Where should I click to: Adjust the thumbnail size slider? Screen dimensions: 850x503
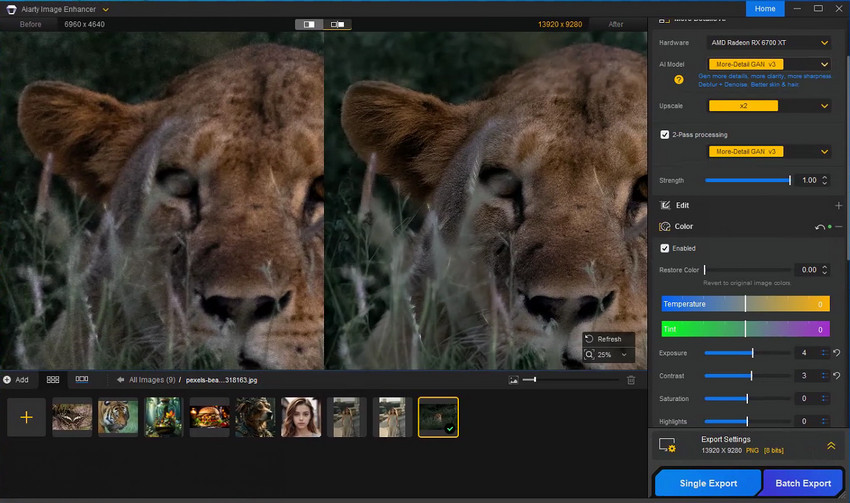tap(569, 380)
